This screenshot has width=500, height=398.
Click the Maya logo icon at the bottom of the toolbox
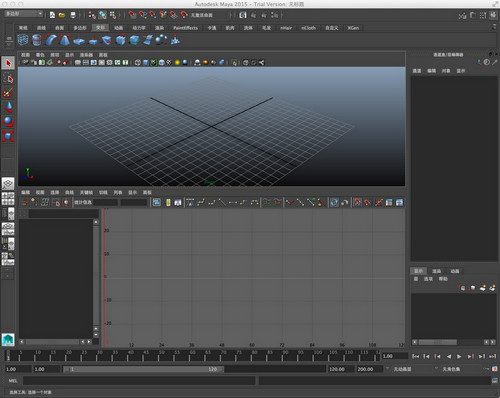coord(8,340)
